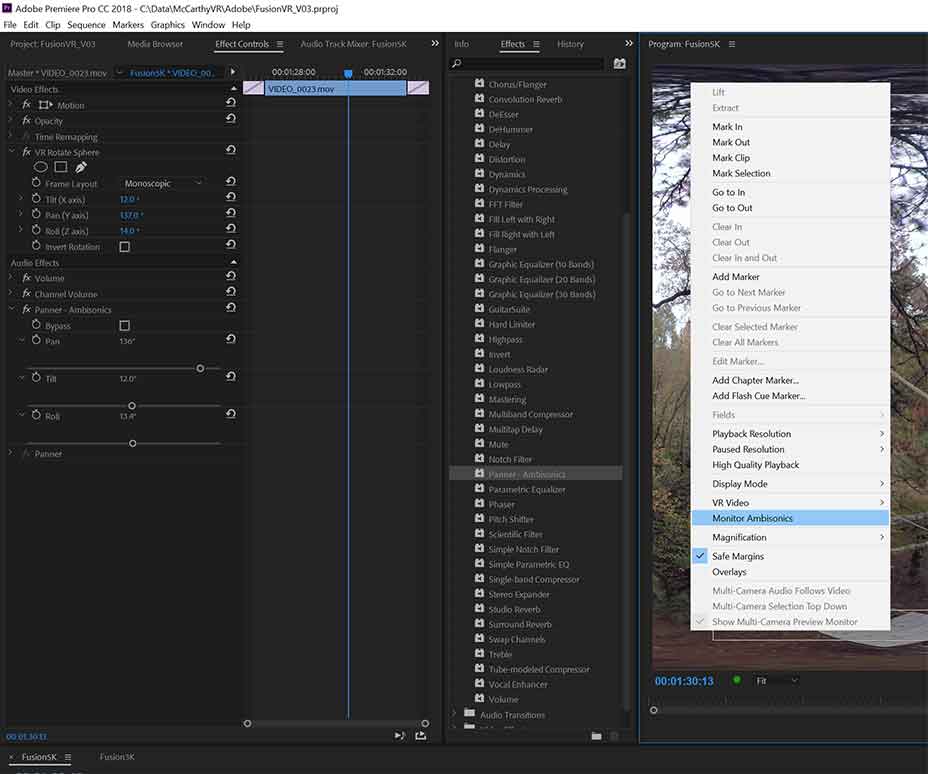This screenshot has width=928, height=774.
Task: Select the pen mask tool under VR Rotate Sphere
Action: point(81,167)
